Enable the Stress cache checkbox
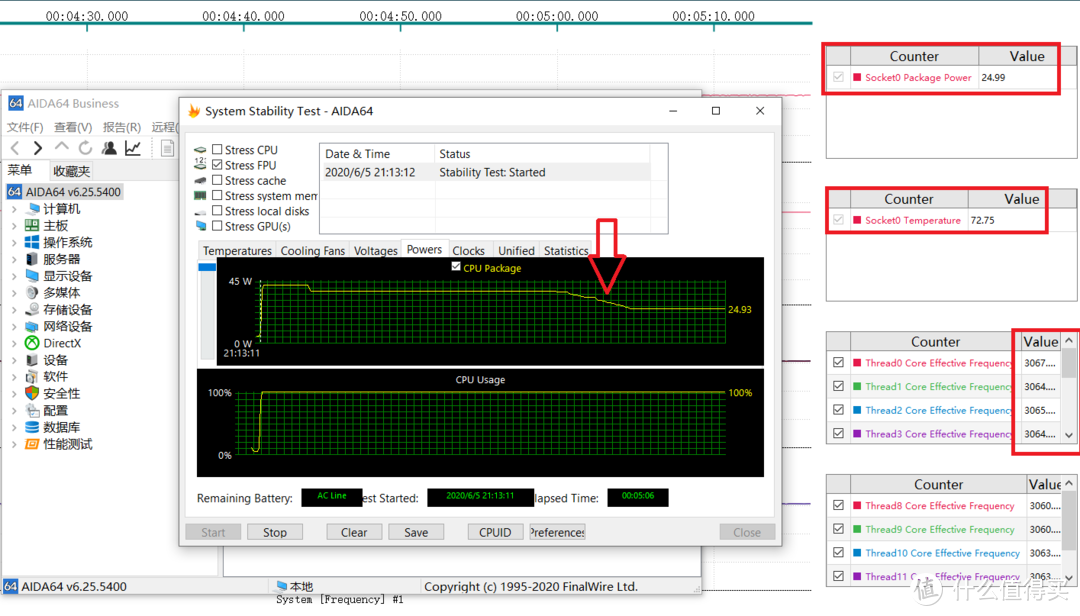This screenshot has width=1080, height=616. (x=217, y=180)
